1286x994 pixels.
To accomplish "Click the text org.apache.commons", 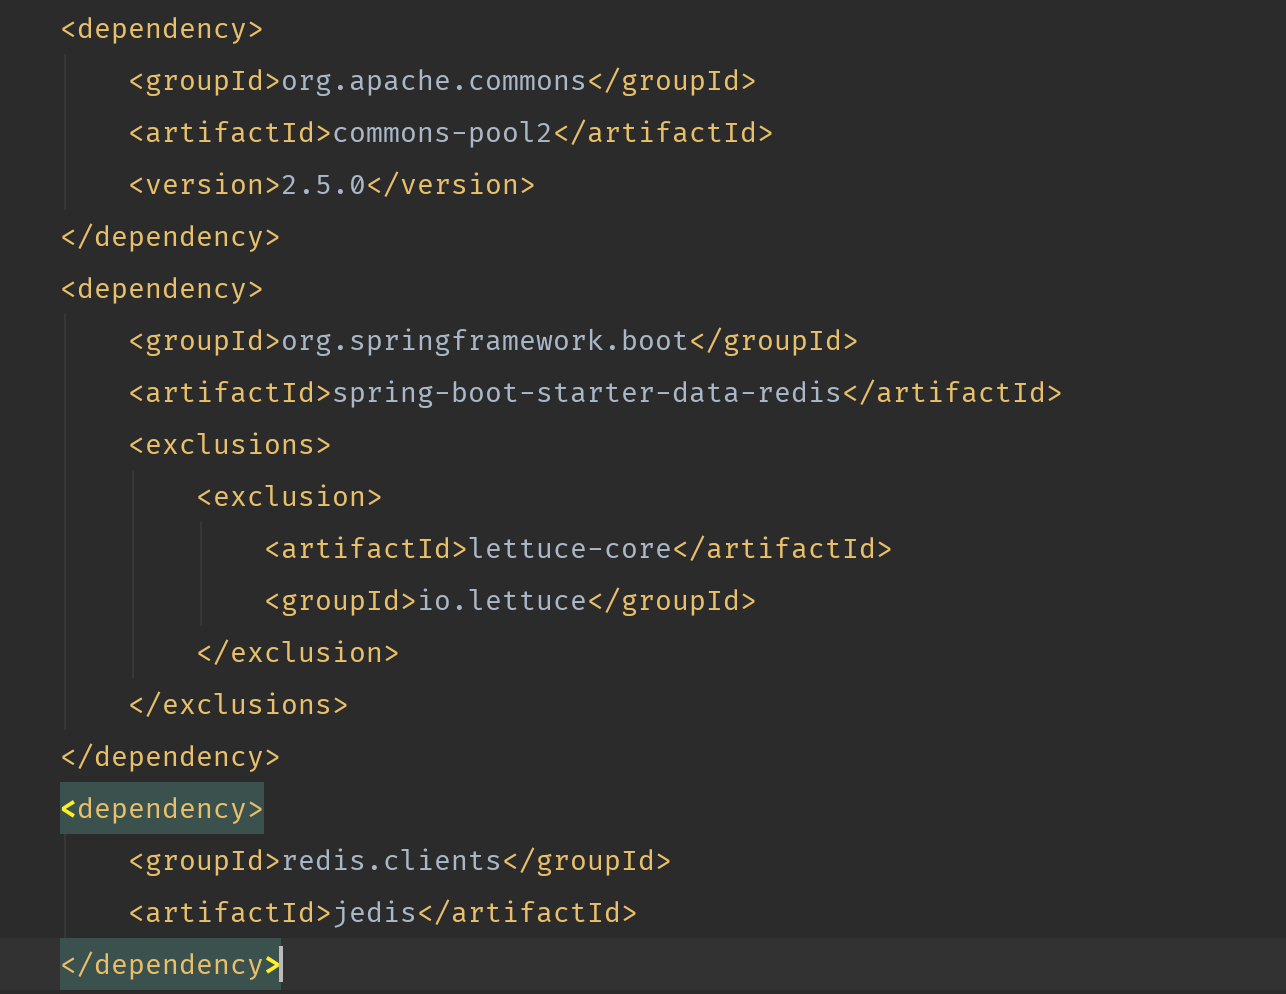I will pyautogui.click(x=434, y=81).
